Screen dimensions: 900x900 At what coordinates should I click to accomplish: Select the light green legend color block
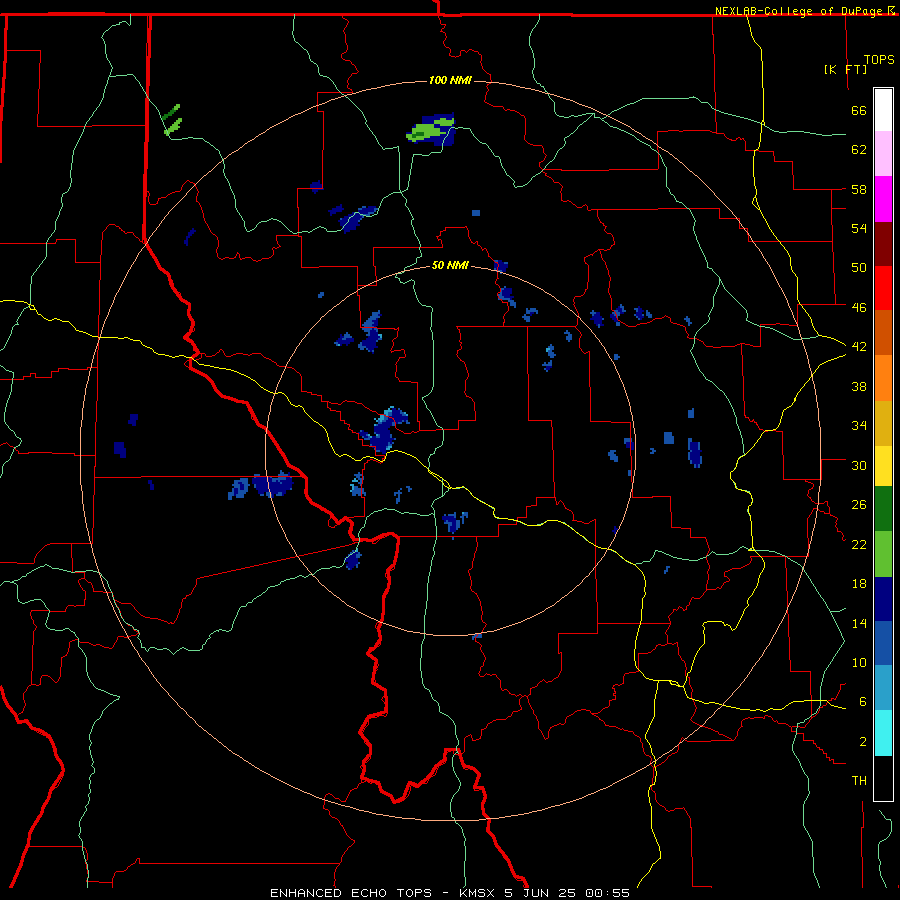tap(883, 554)
